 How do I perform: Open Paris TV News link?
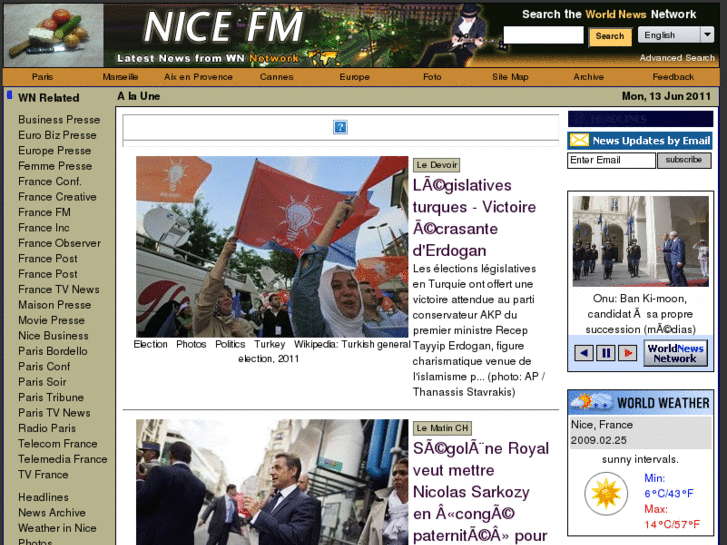click(x=54, y=413)
